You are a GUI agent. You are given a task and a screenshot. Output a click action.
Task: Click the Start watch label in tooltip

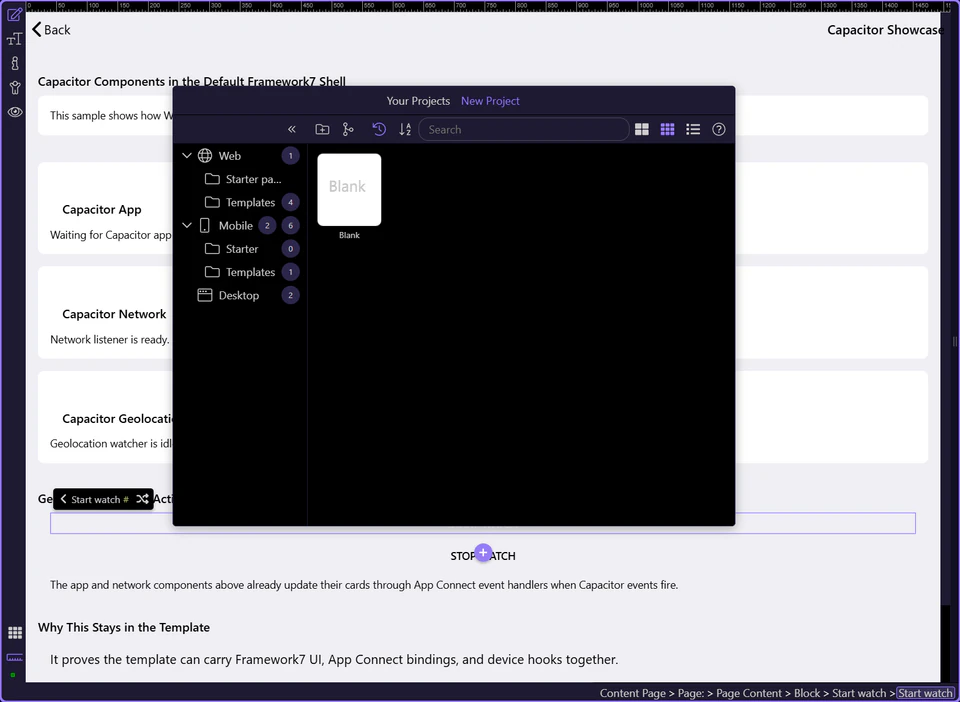point(96,499)
